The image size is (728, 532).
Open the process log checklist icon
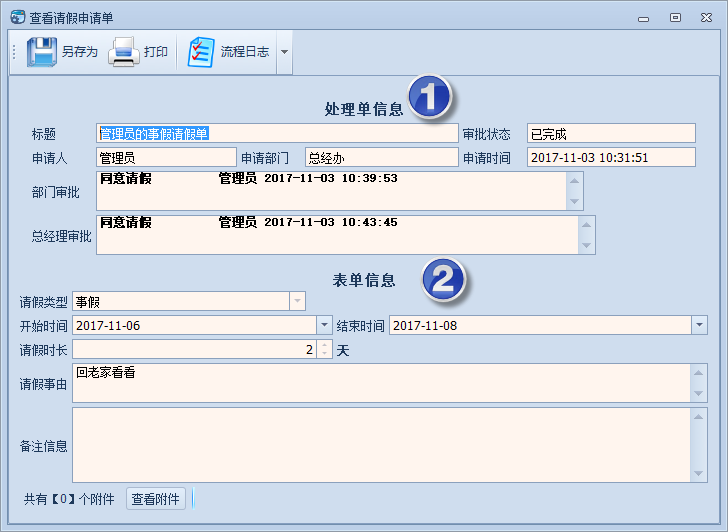coord(201,52)
